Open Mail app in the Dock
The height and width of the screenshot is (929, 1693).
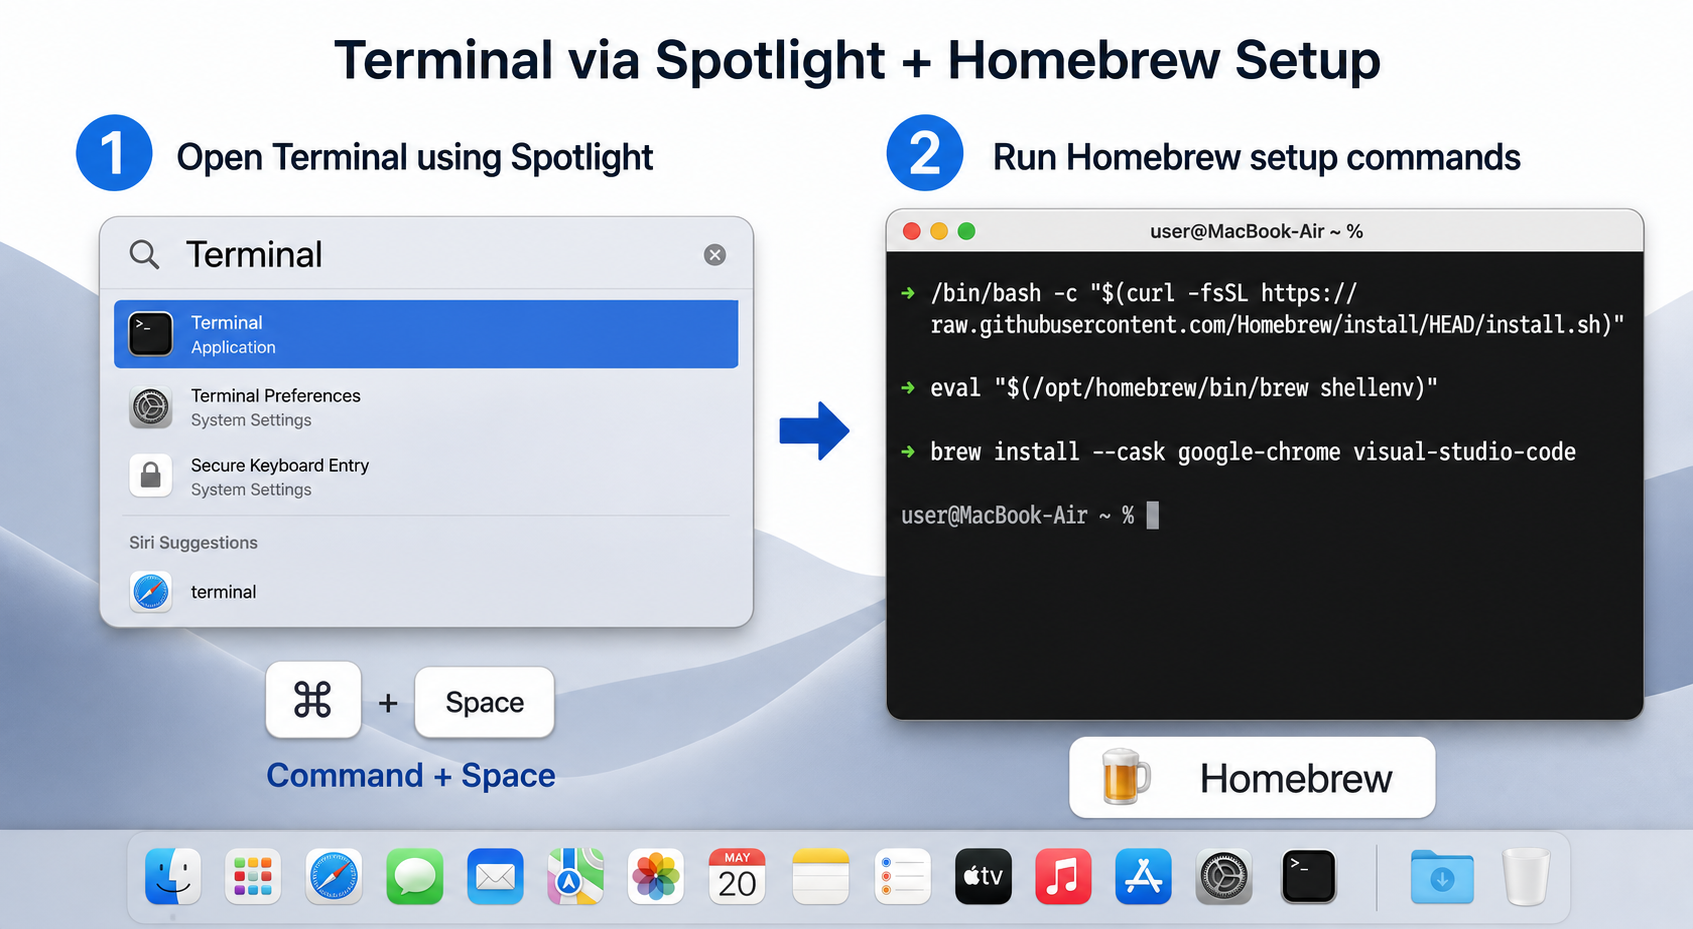click(x=495, y=877)
